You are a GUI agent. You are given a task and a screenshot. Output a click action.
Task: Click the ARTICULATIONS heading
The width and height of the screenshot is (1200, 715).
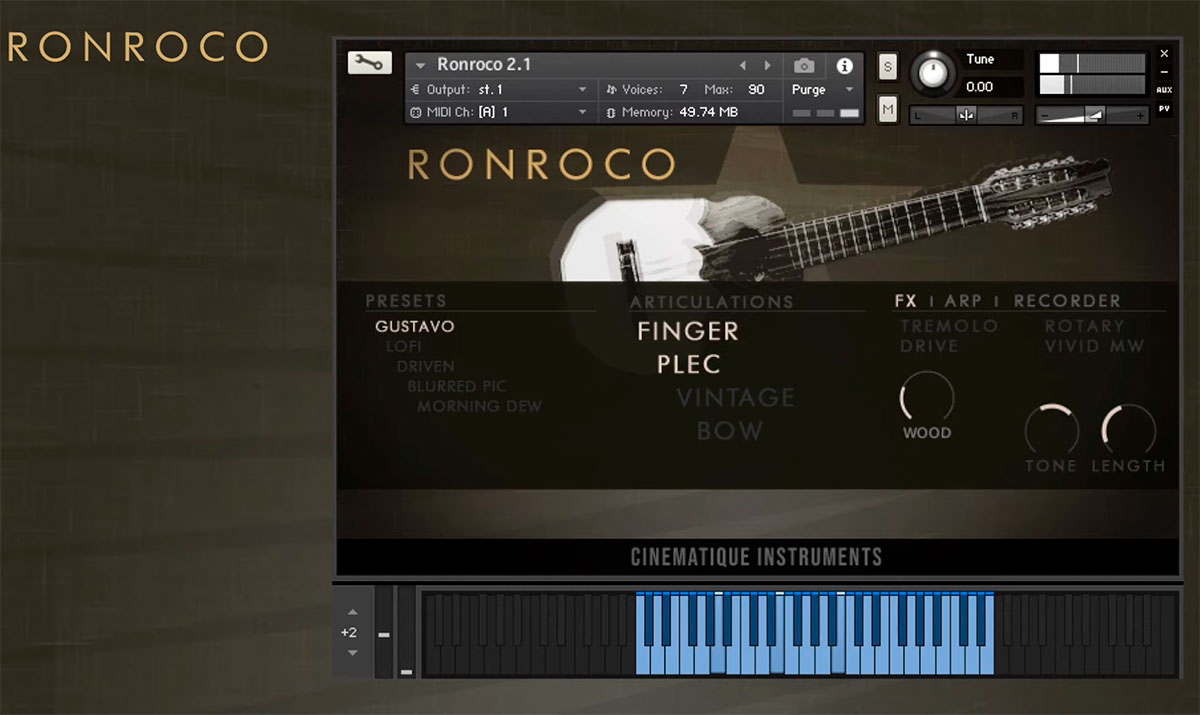coord(712,301)
